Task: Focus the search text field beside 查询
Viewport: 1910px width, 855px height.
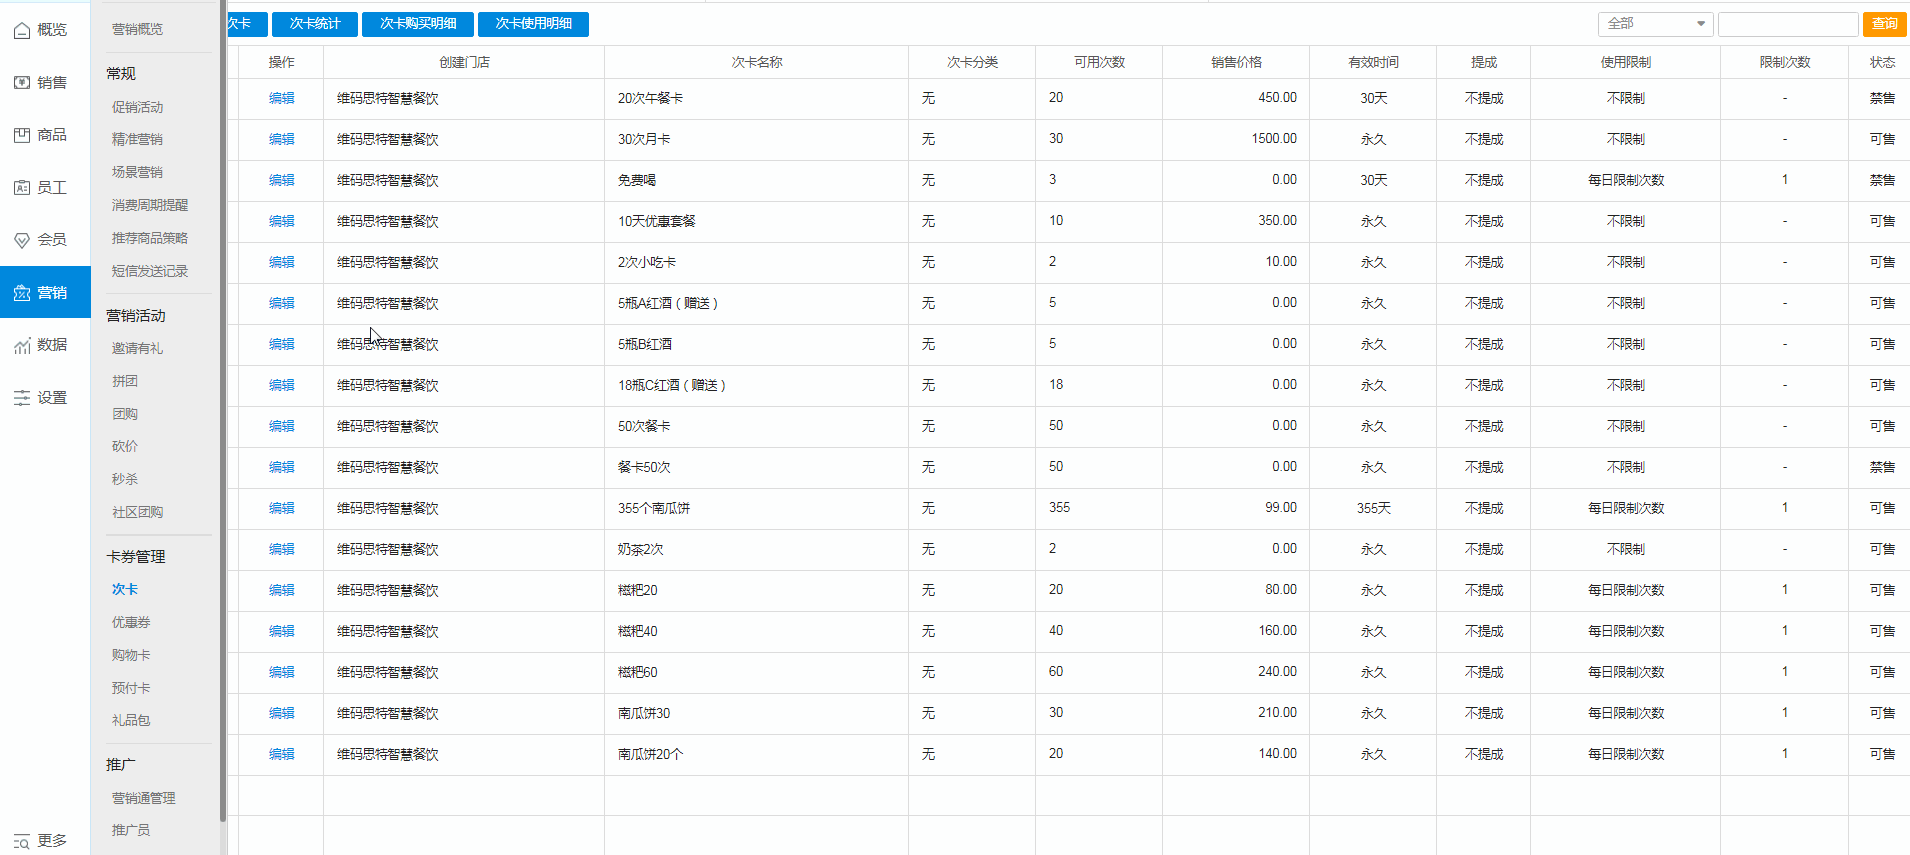Action: (x=1788, y=24)
